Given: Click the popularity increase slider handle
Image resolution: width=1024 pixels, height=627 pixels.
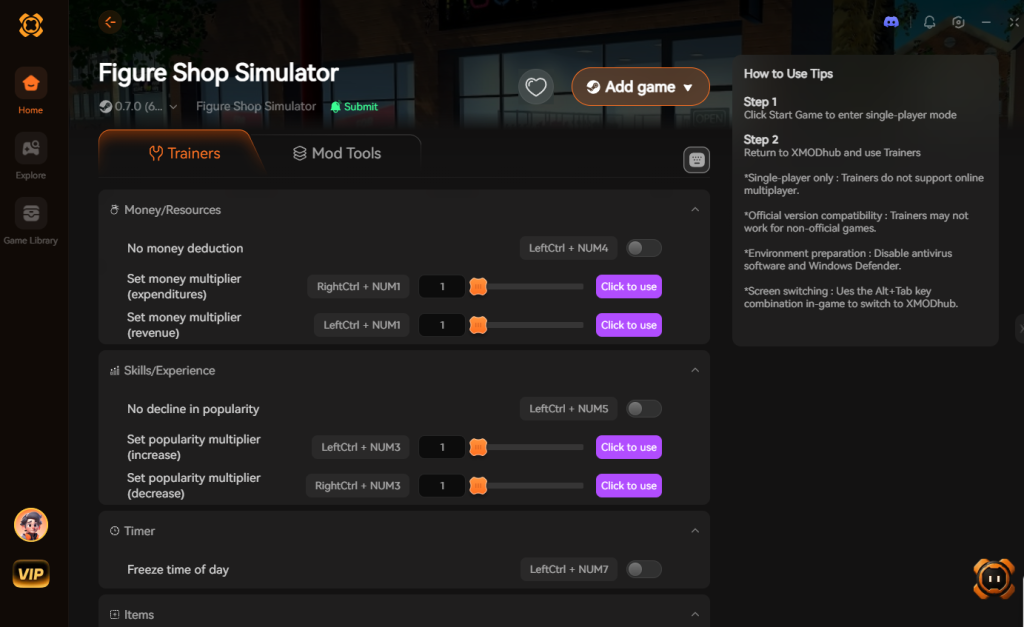Looking at the screenshot, I should tap(478, 447).
